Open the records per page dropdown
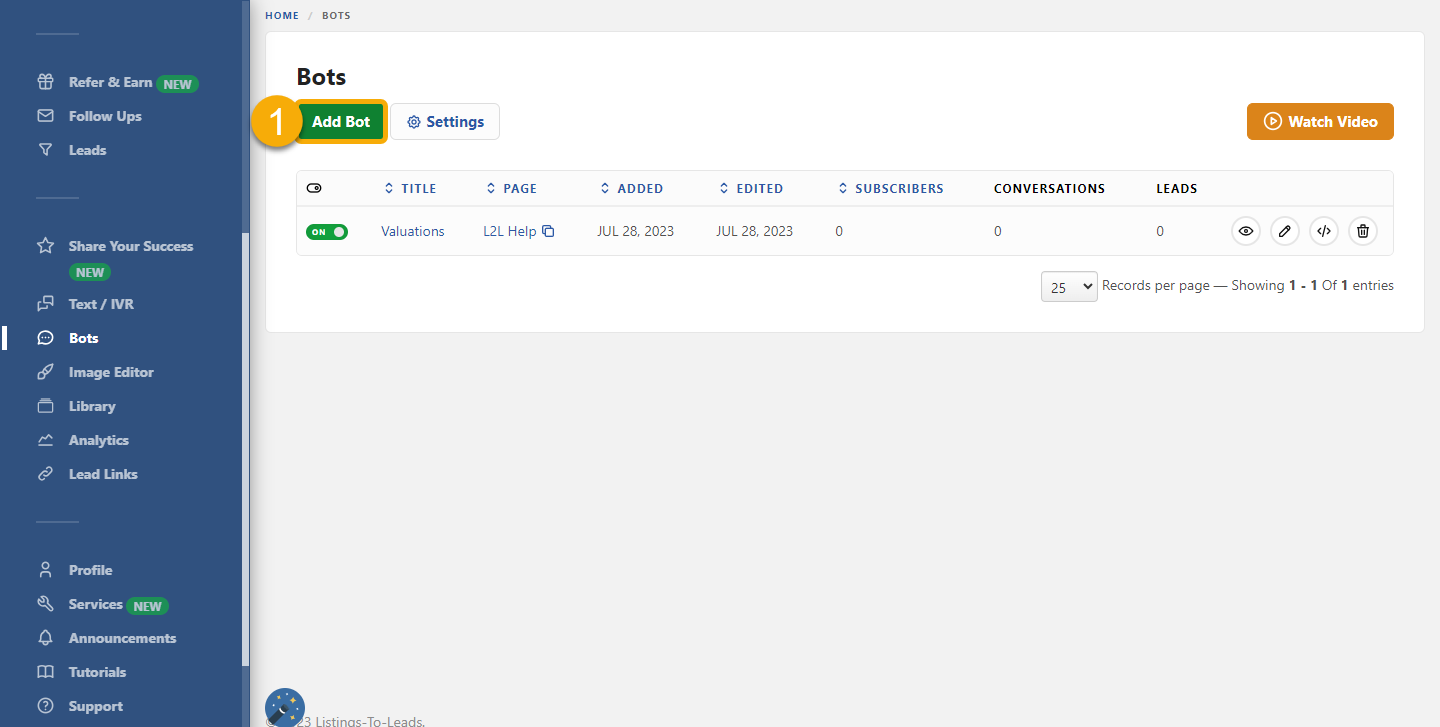 [1068, 287]
